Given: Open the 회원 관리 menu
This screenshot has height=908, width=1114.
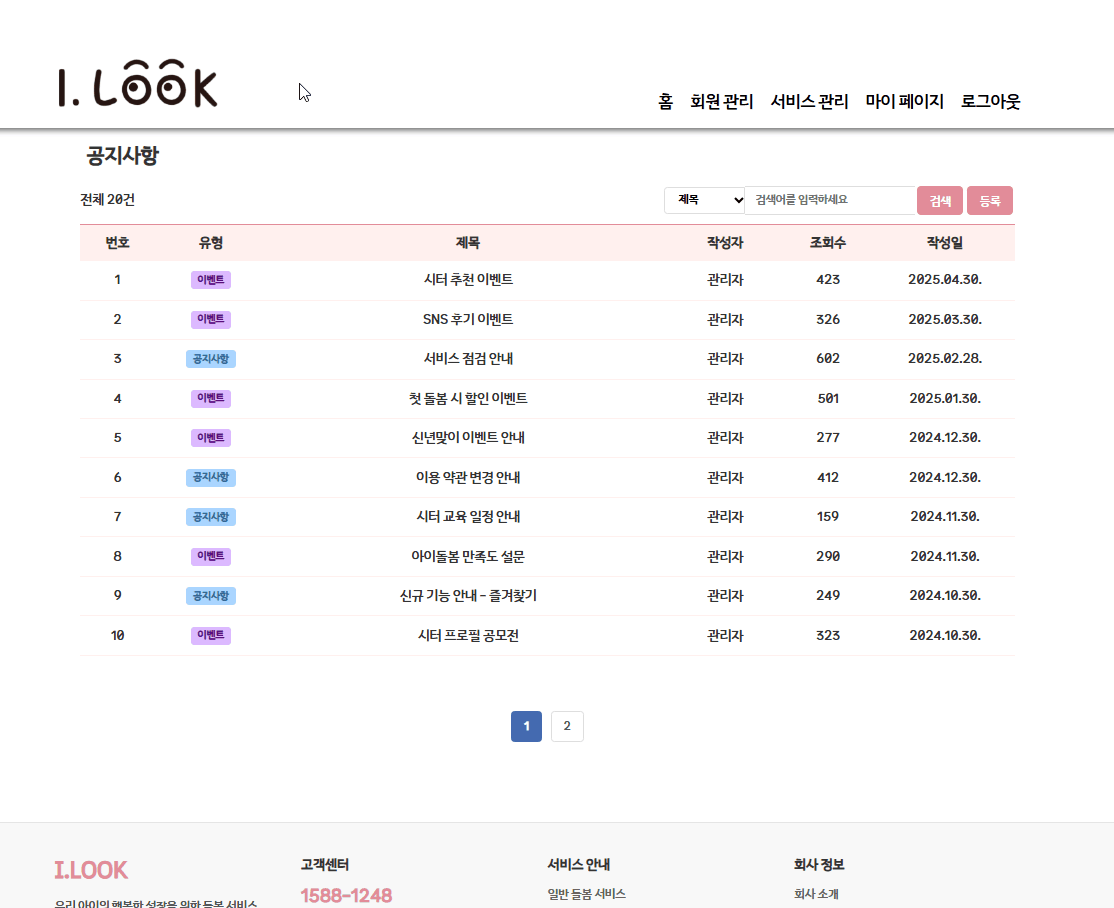Looking at the screenshot, I should [x=720, y=101].
